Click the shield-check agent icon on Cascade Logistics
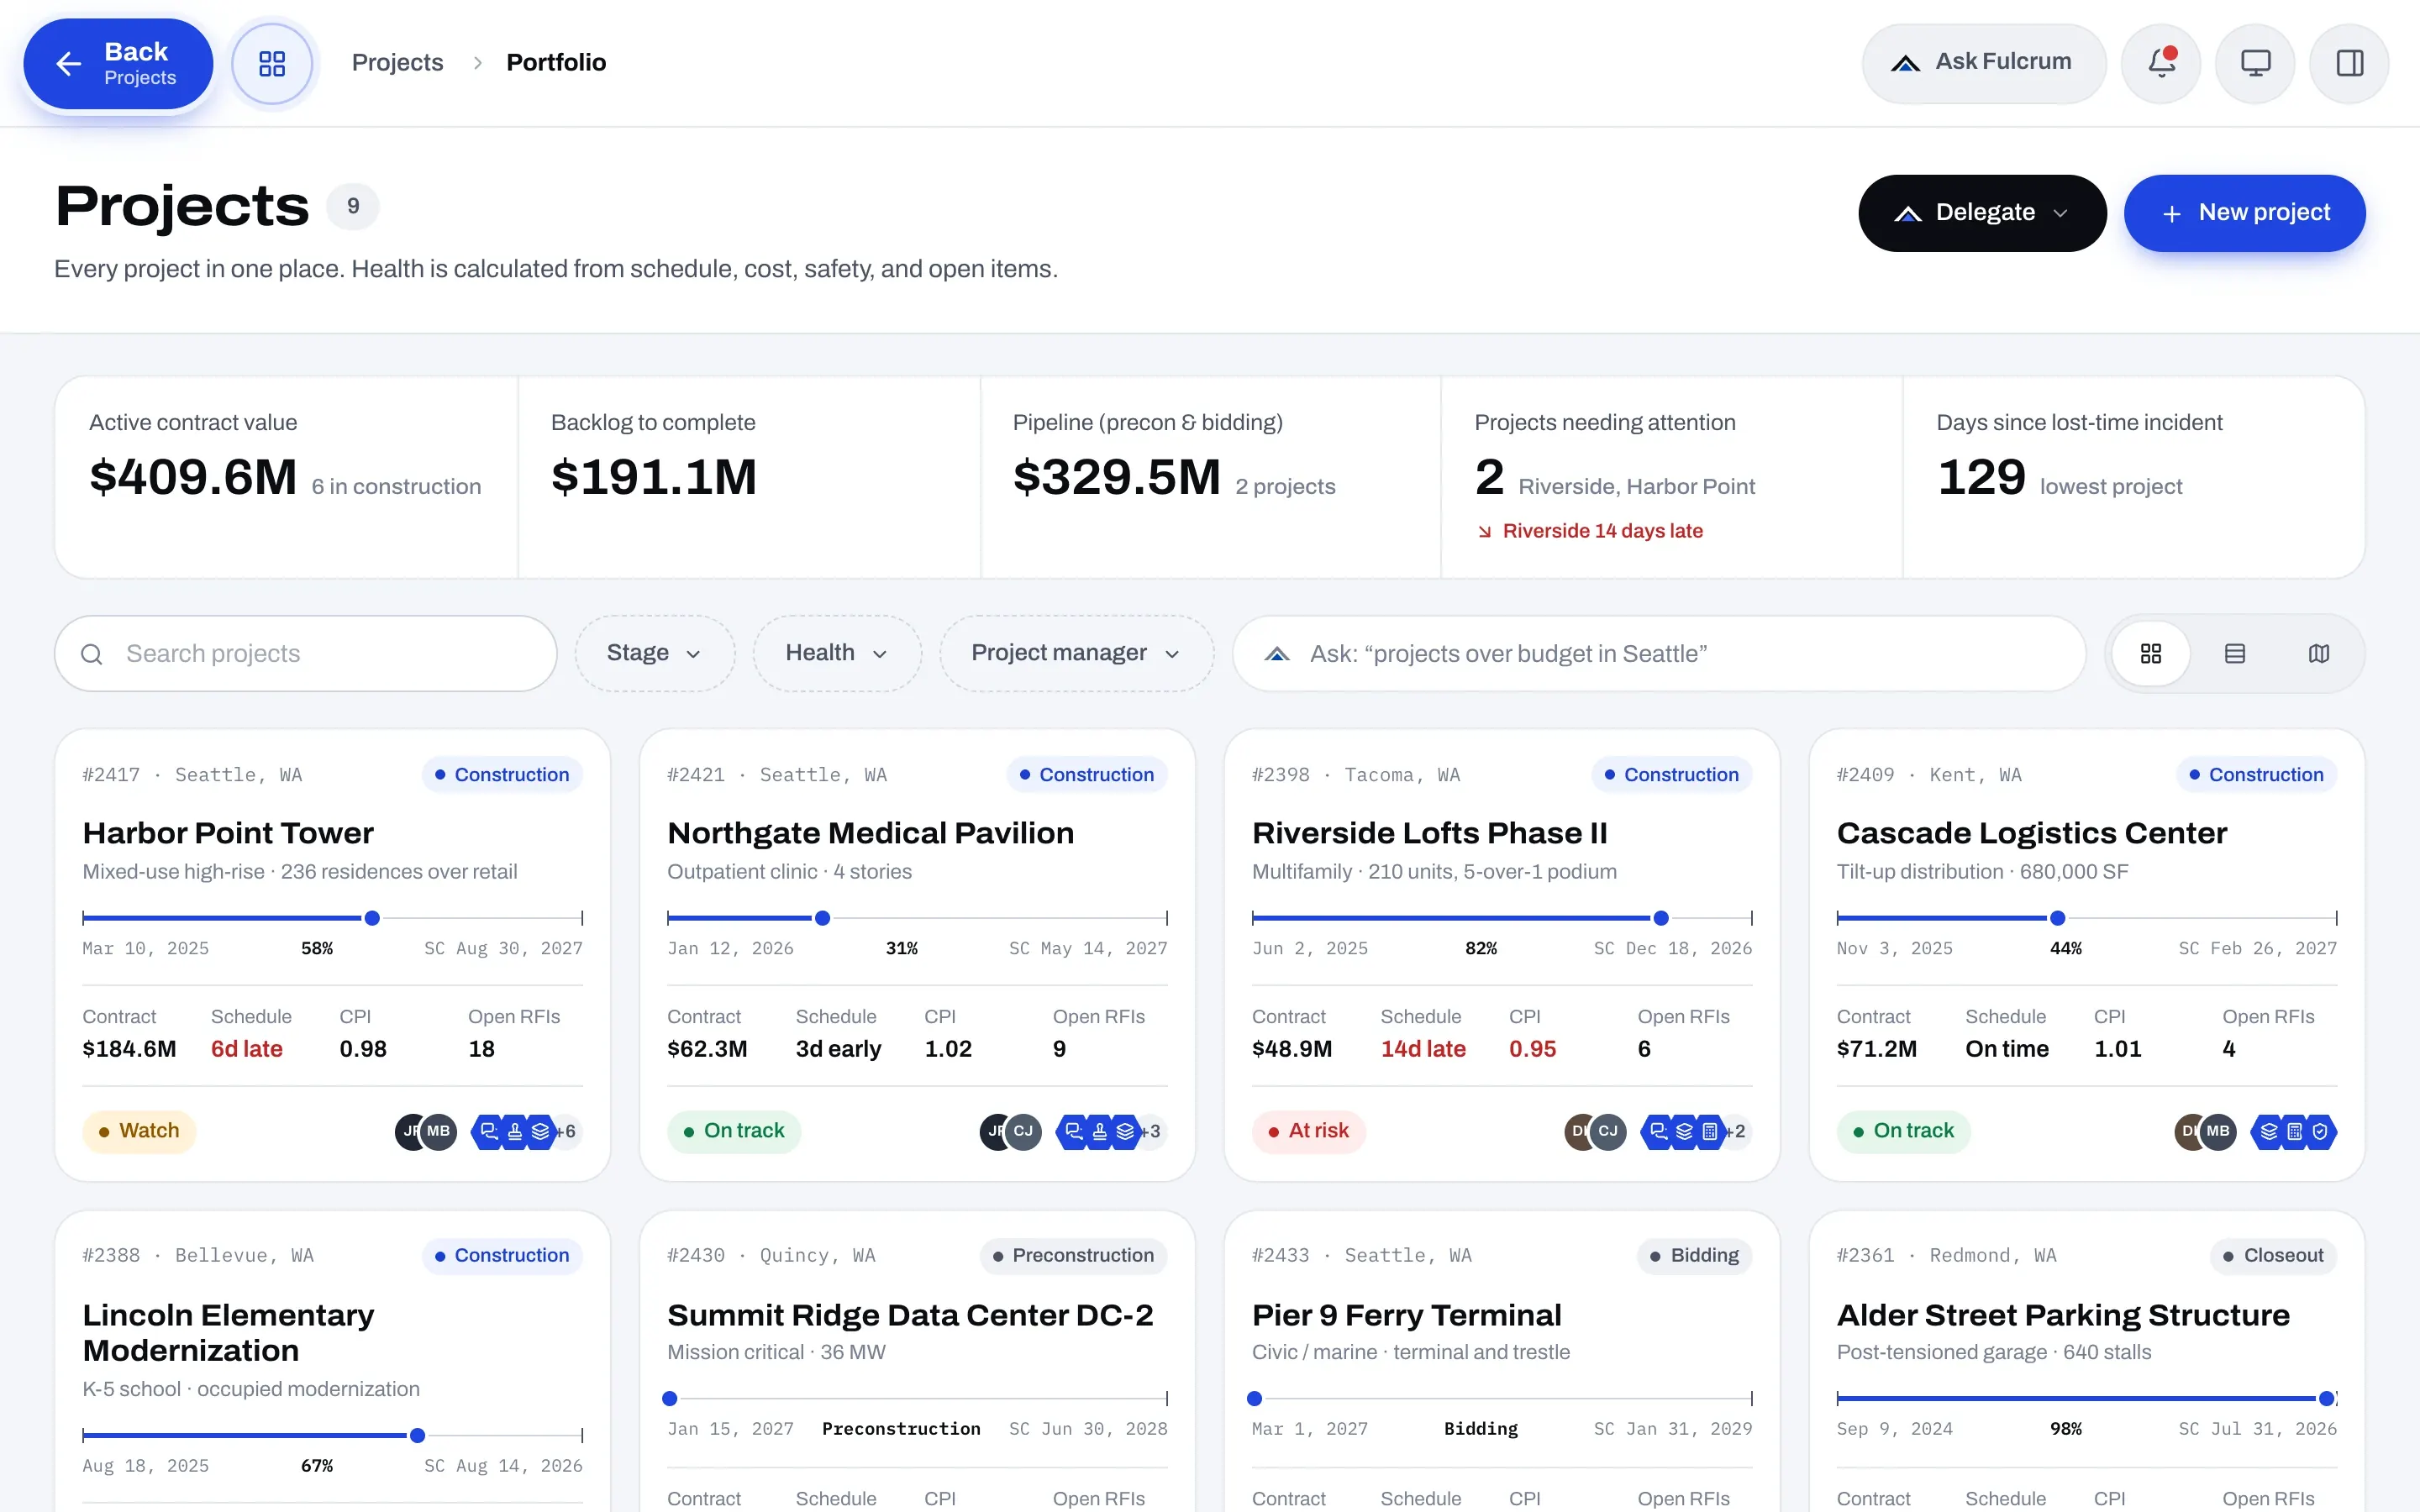2420x1512 pixels. pyautogui.click(x=2321, y=1131)
